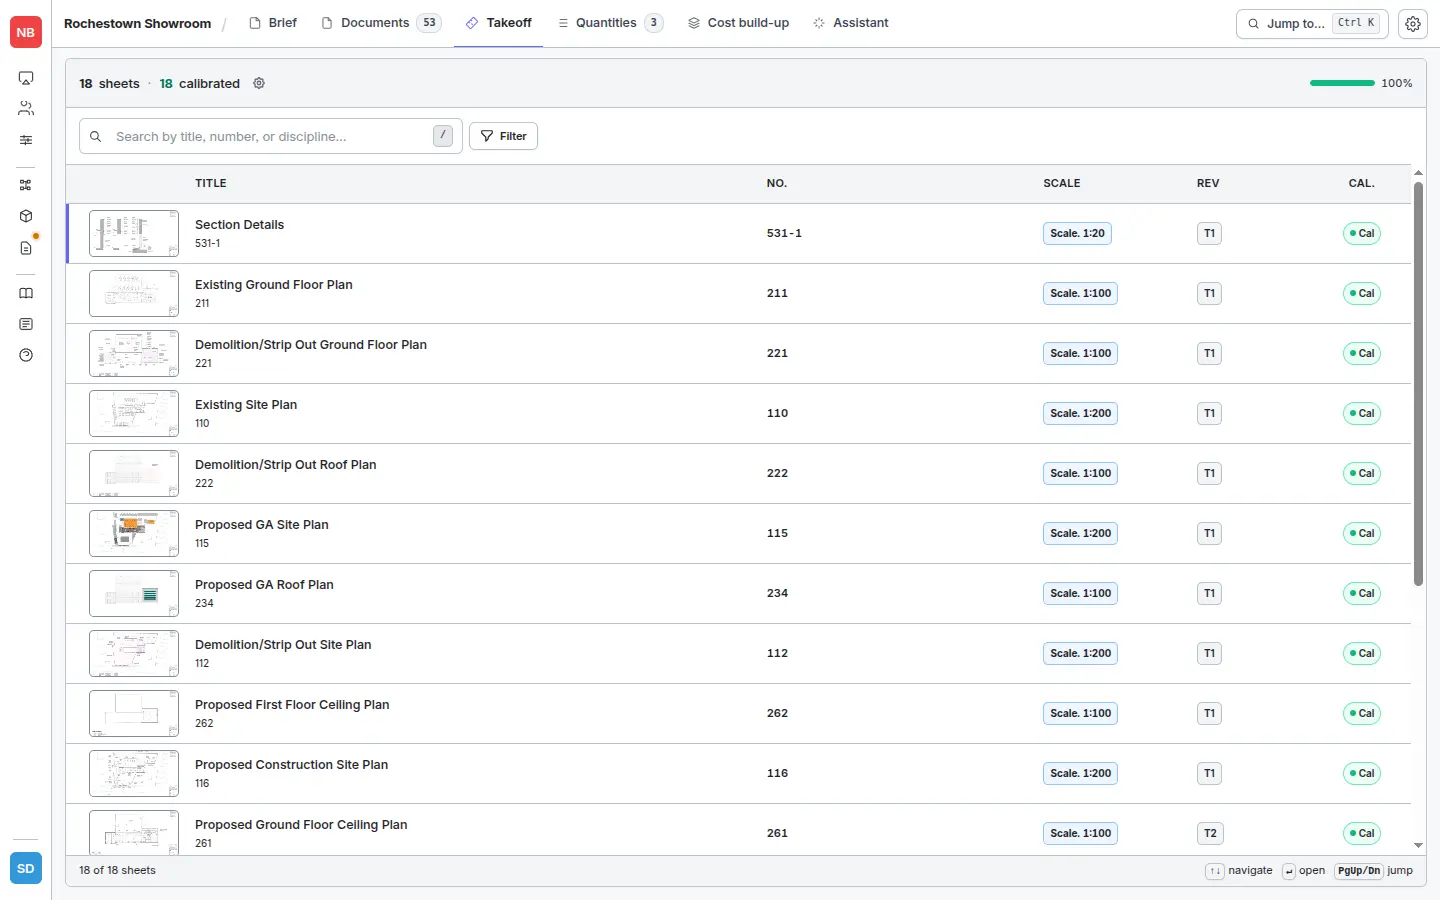This screenshot has height=900, width=1440.
Task: Open the help question-mark icon
Action: pos(26,355)
